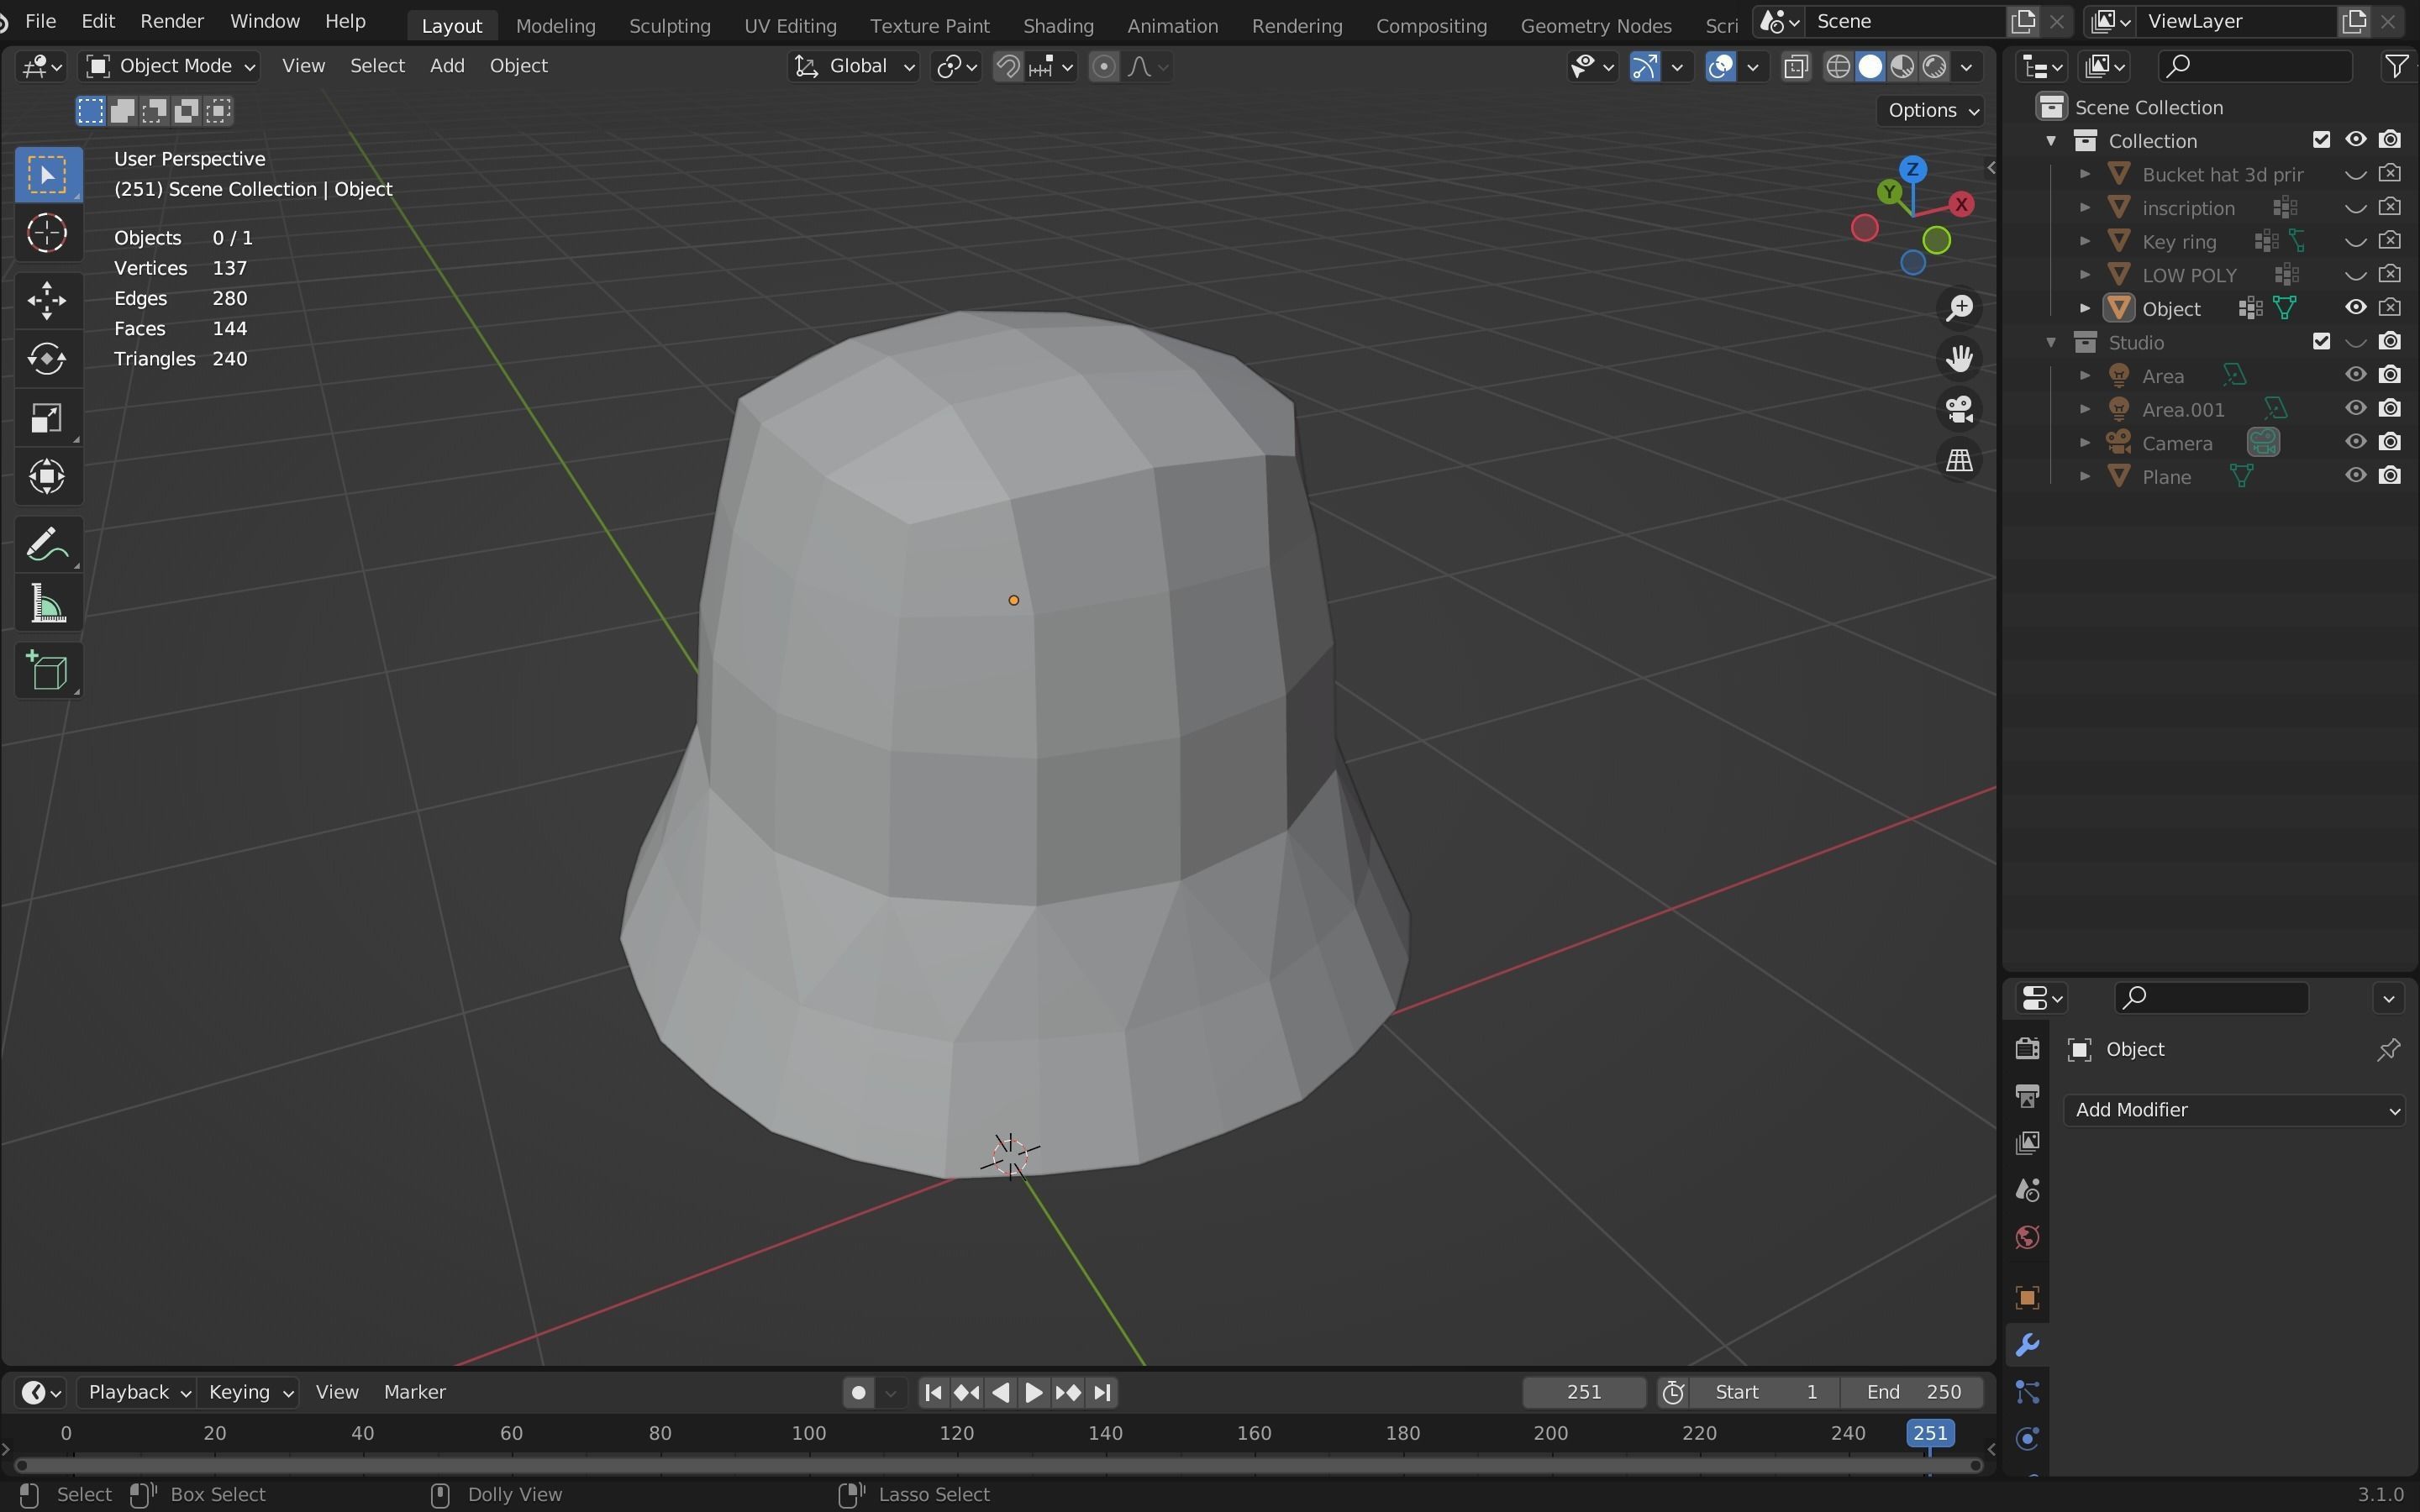
Task: Toggle camera view icon in viewport
Action: coord(1959,409)
